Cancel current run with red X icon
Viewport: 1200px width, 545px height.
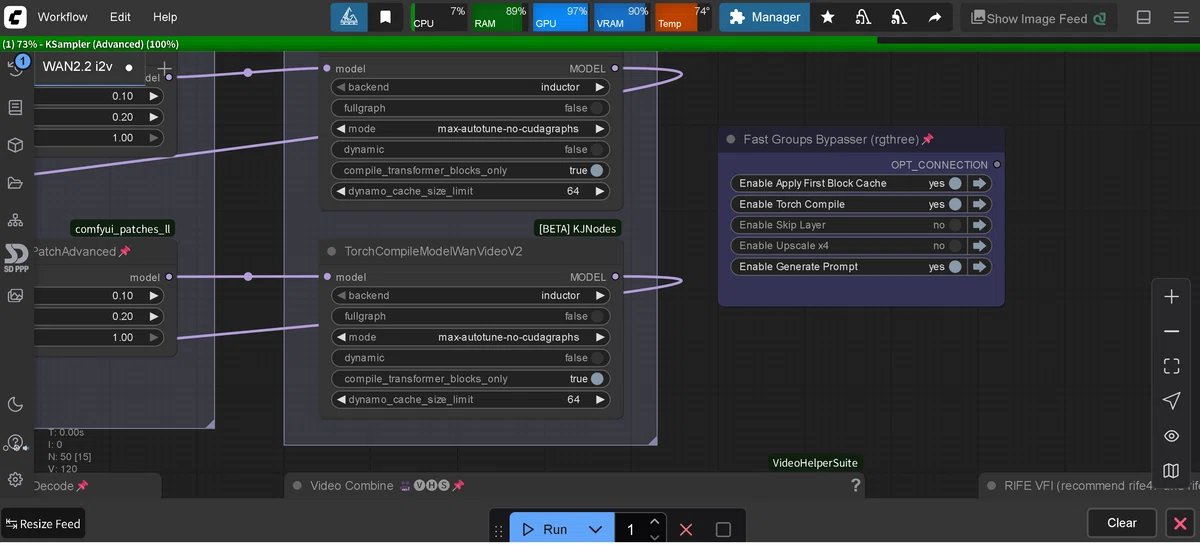click(686, 530)
